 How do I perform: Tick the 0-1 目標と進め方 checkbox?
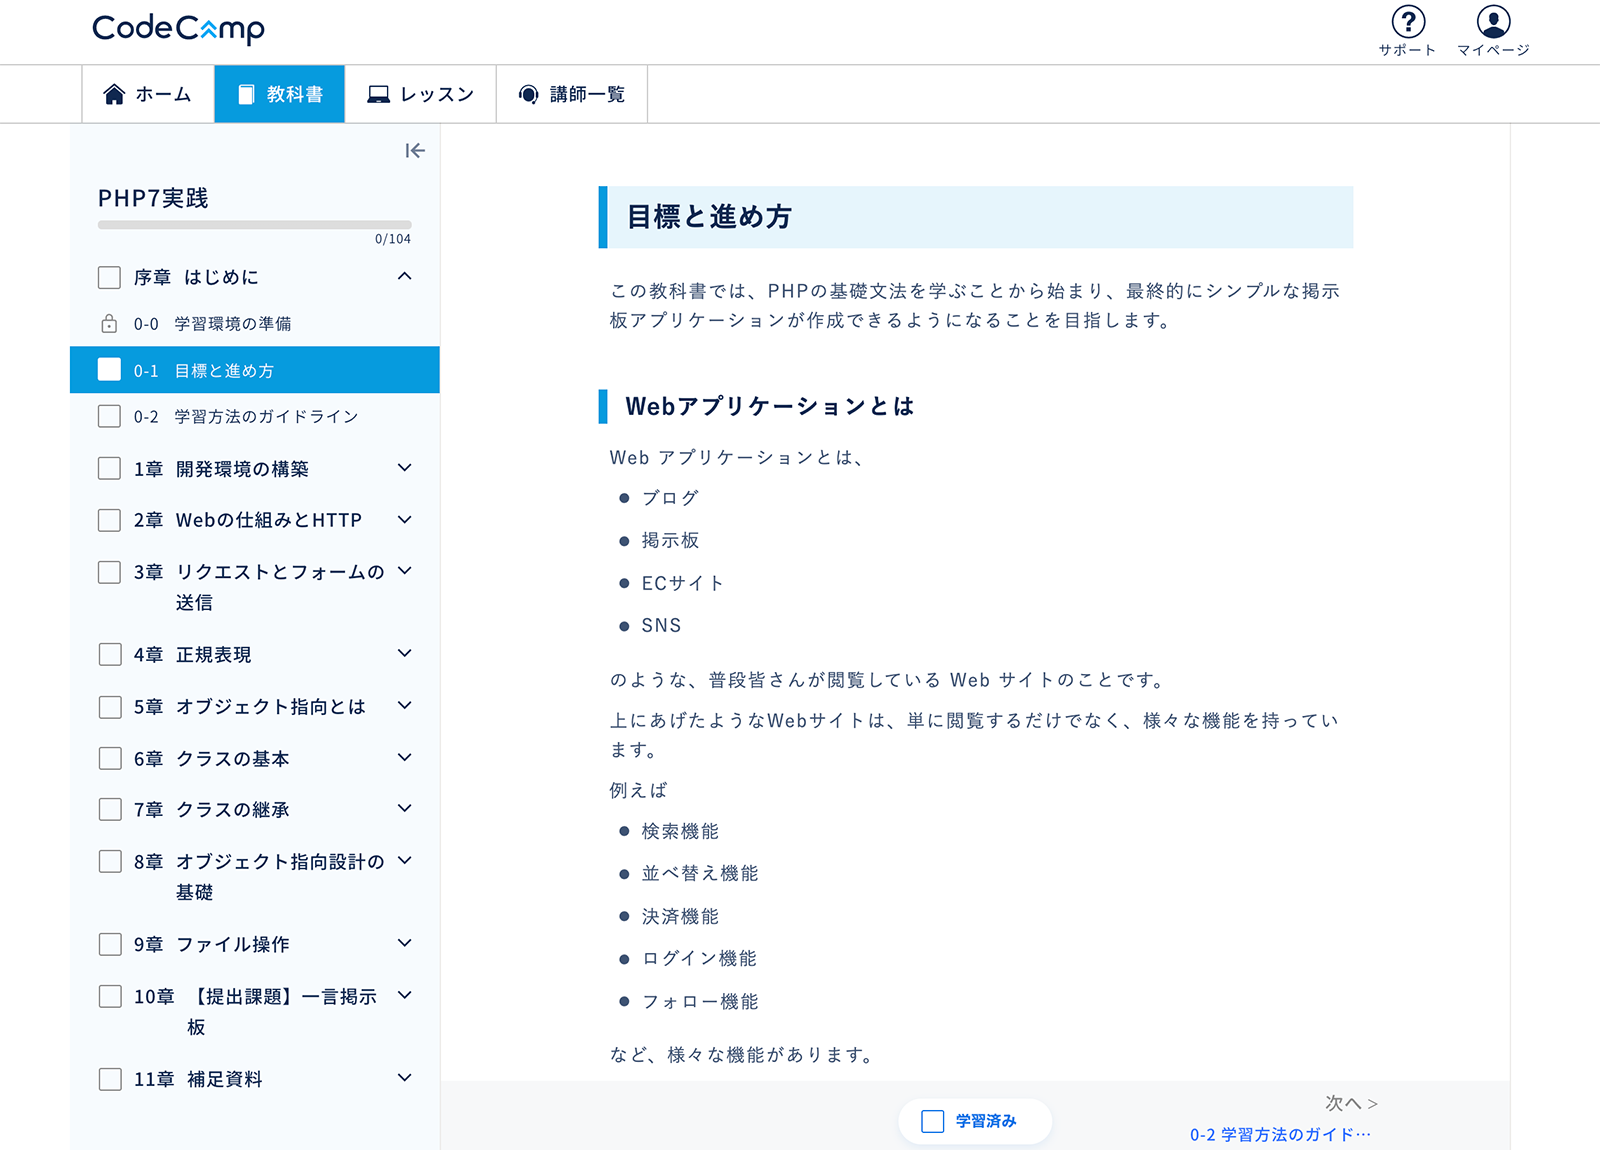point(110,370)
